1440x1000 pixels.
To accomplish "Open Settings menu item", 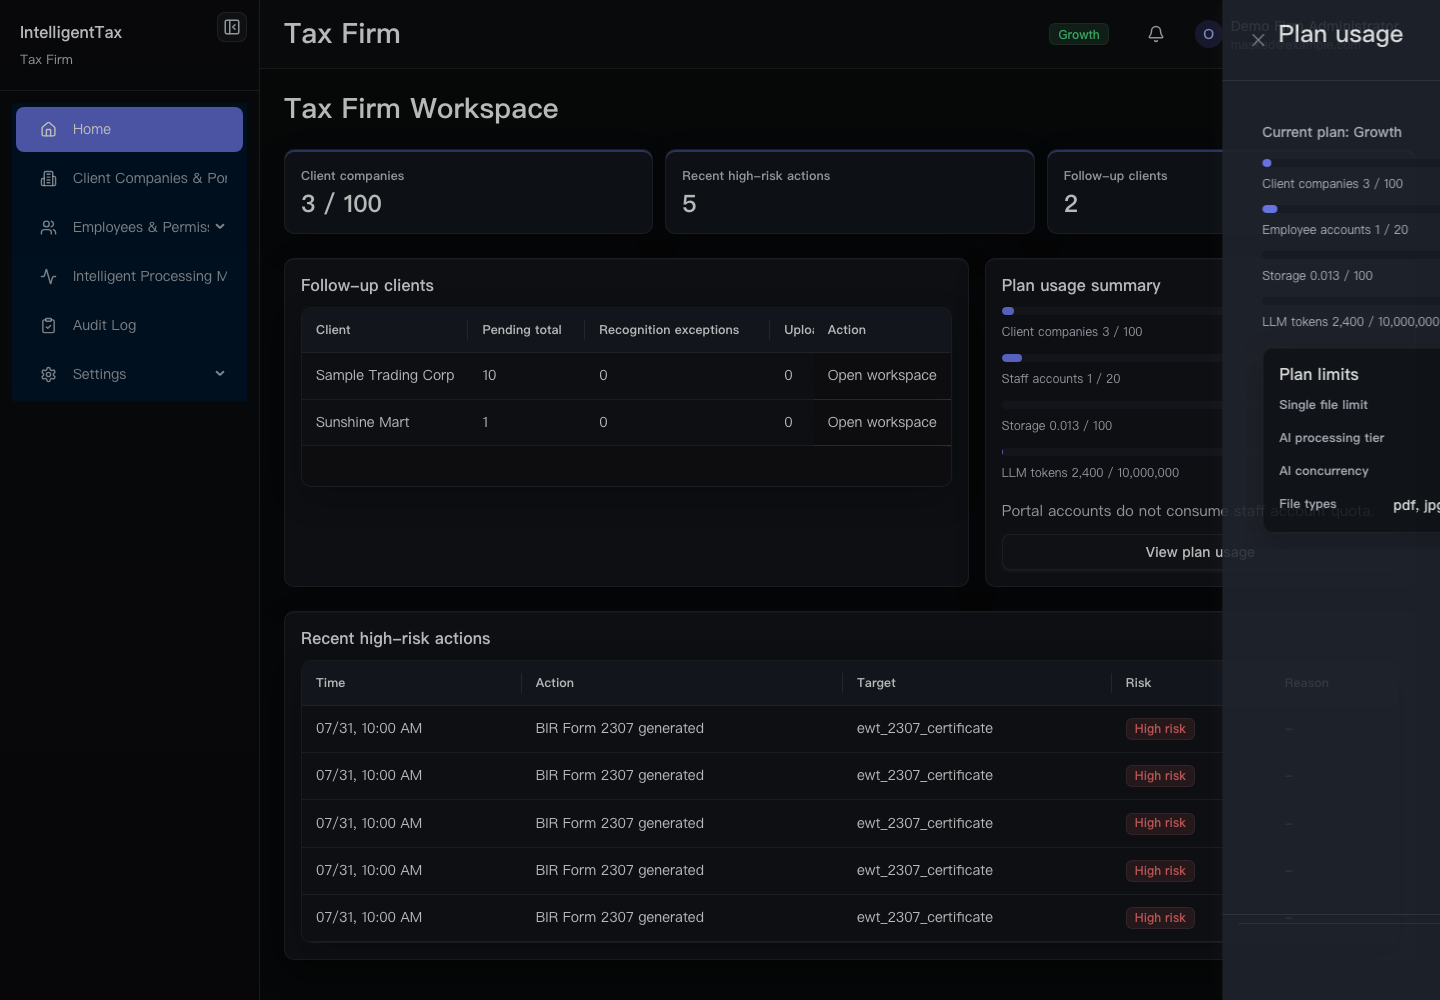I will [x=129, y=374].
